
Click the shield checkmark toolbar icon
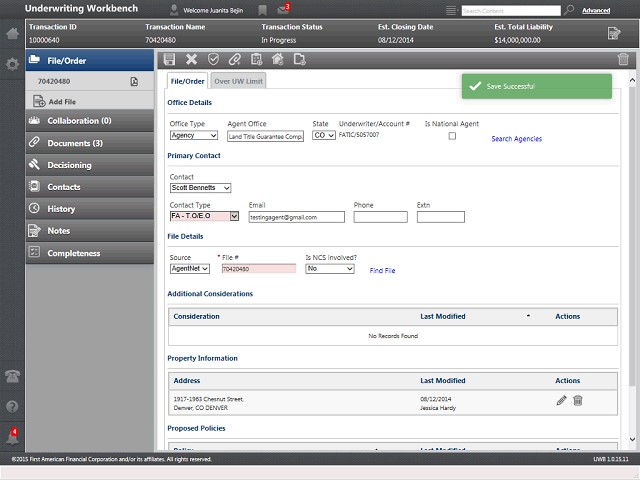click(x=213, y=60)
